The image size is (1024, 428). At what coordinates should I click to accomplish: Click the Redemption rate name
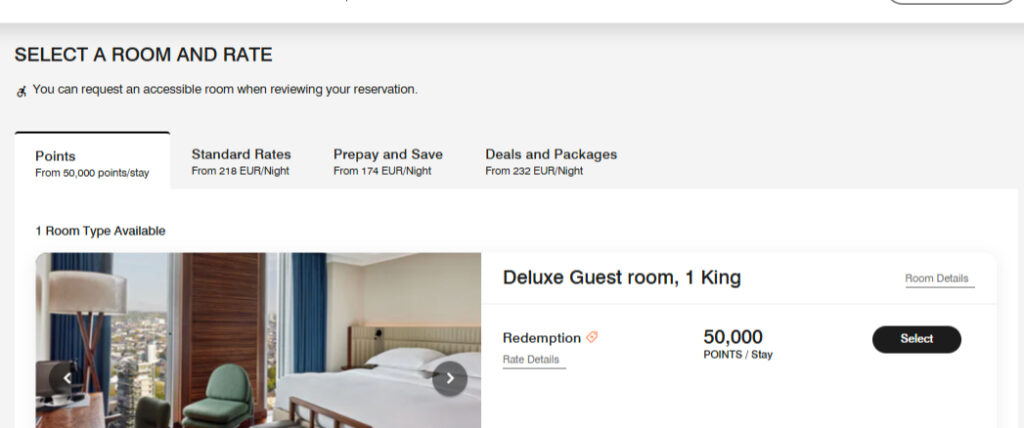point(541,338)
